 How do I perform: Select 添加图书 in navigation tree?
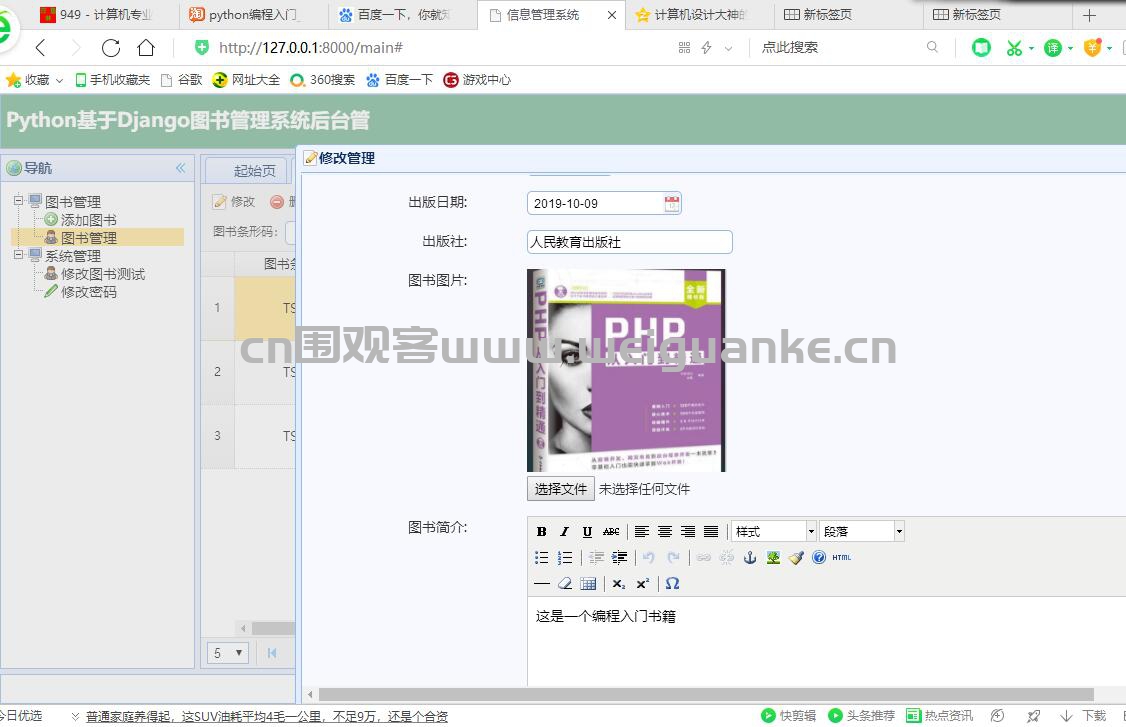click(88, 220)
